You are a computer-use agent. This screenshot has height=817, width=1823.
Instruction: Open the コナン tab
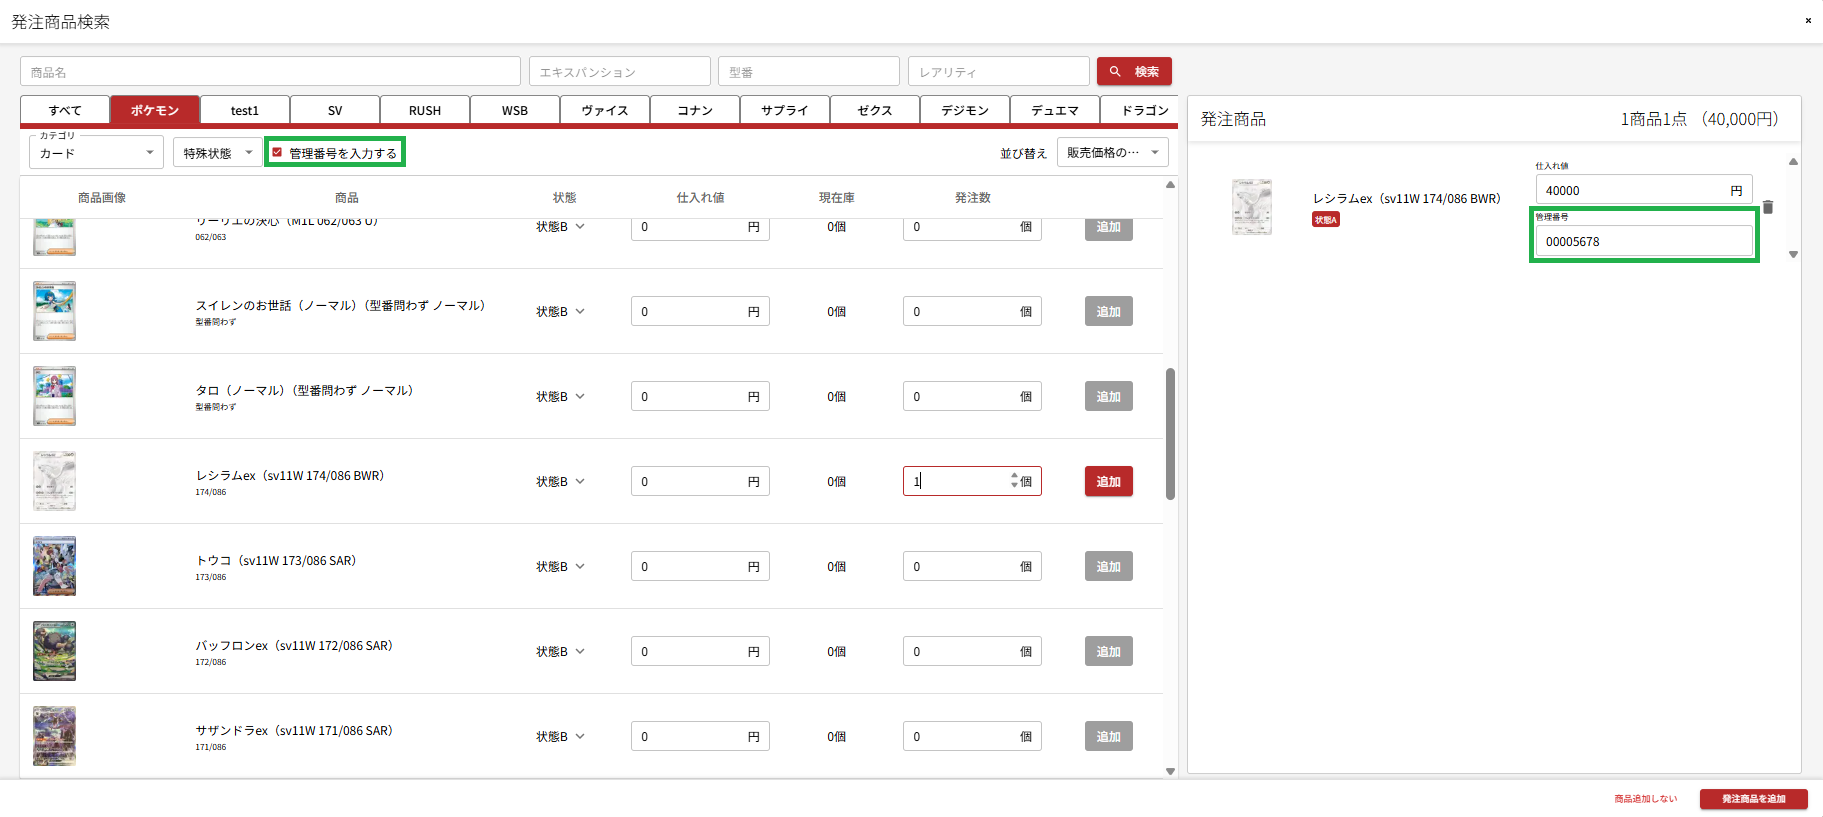[695, 110]
